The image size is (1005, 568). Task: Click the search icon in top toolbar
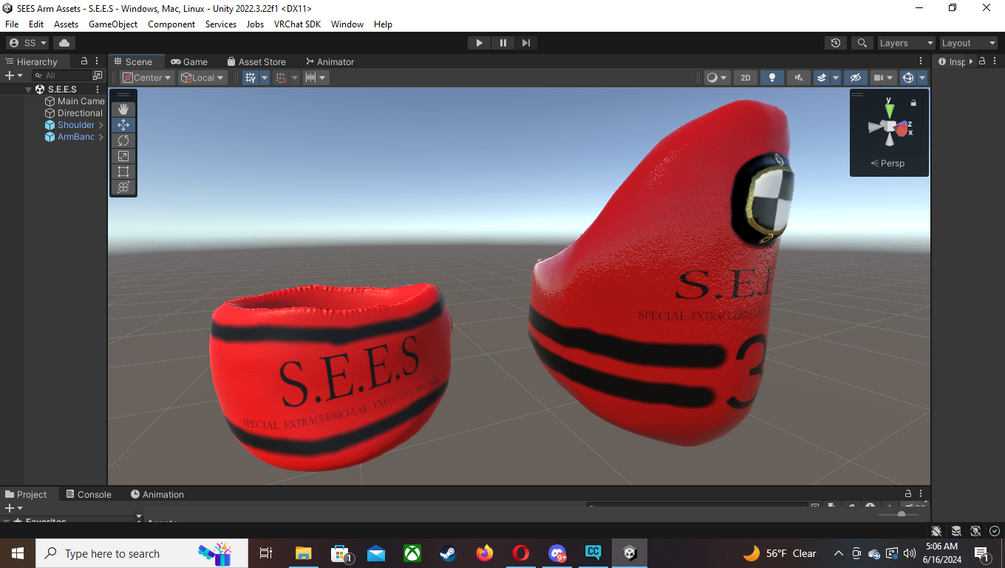click(862, 43)
